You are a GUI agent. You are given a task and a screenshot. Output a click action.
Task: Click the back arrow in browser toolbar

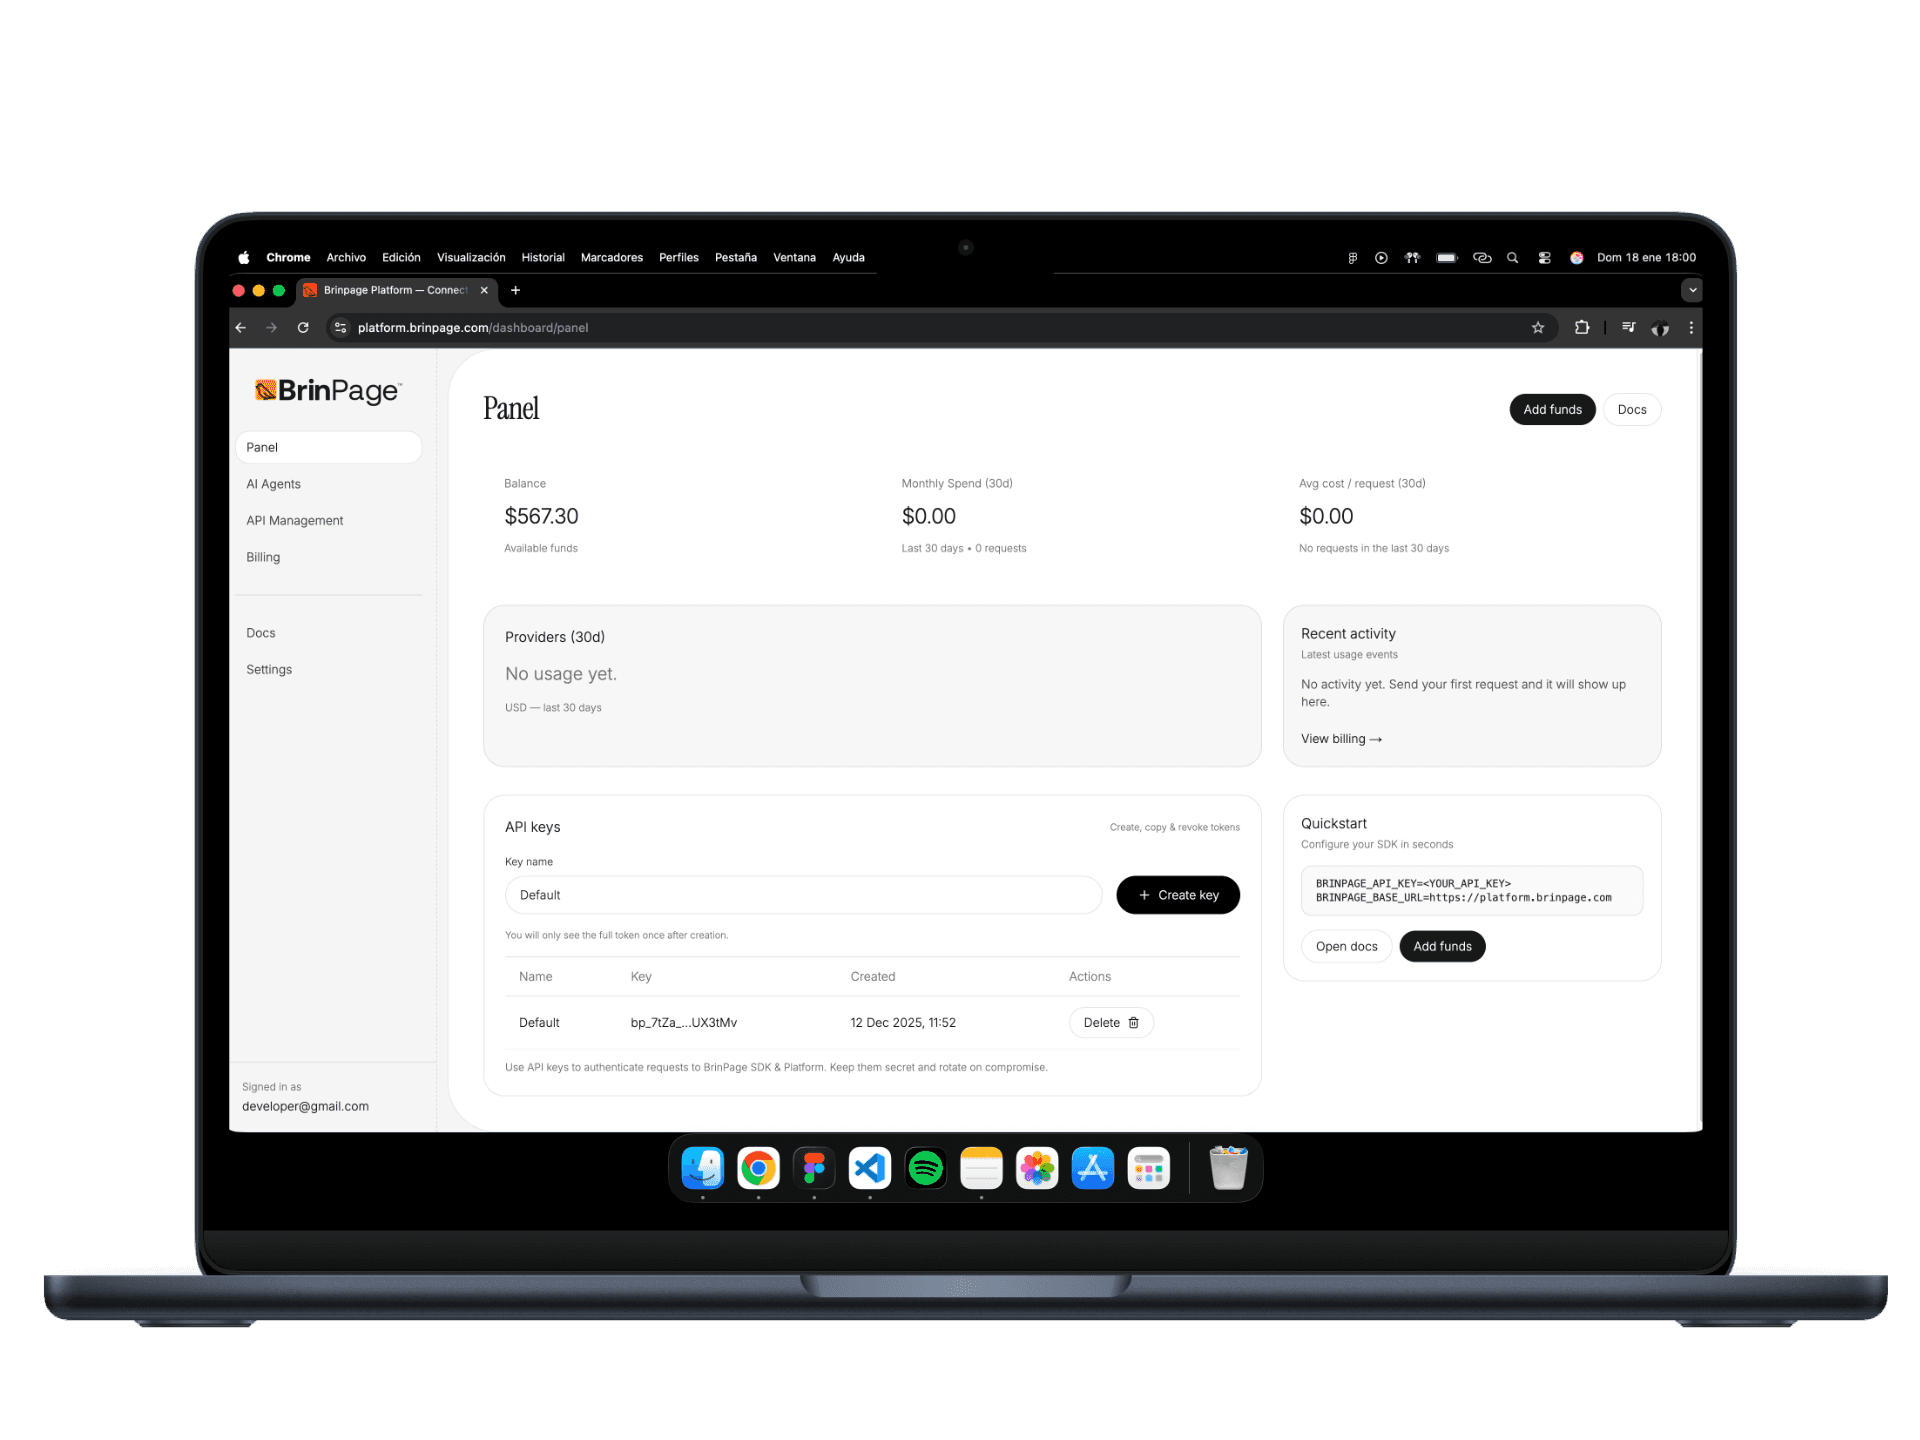241,328
